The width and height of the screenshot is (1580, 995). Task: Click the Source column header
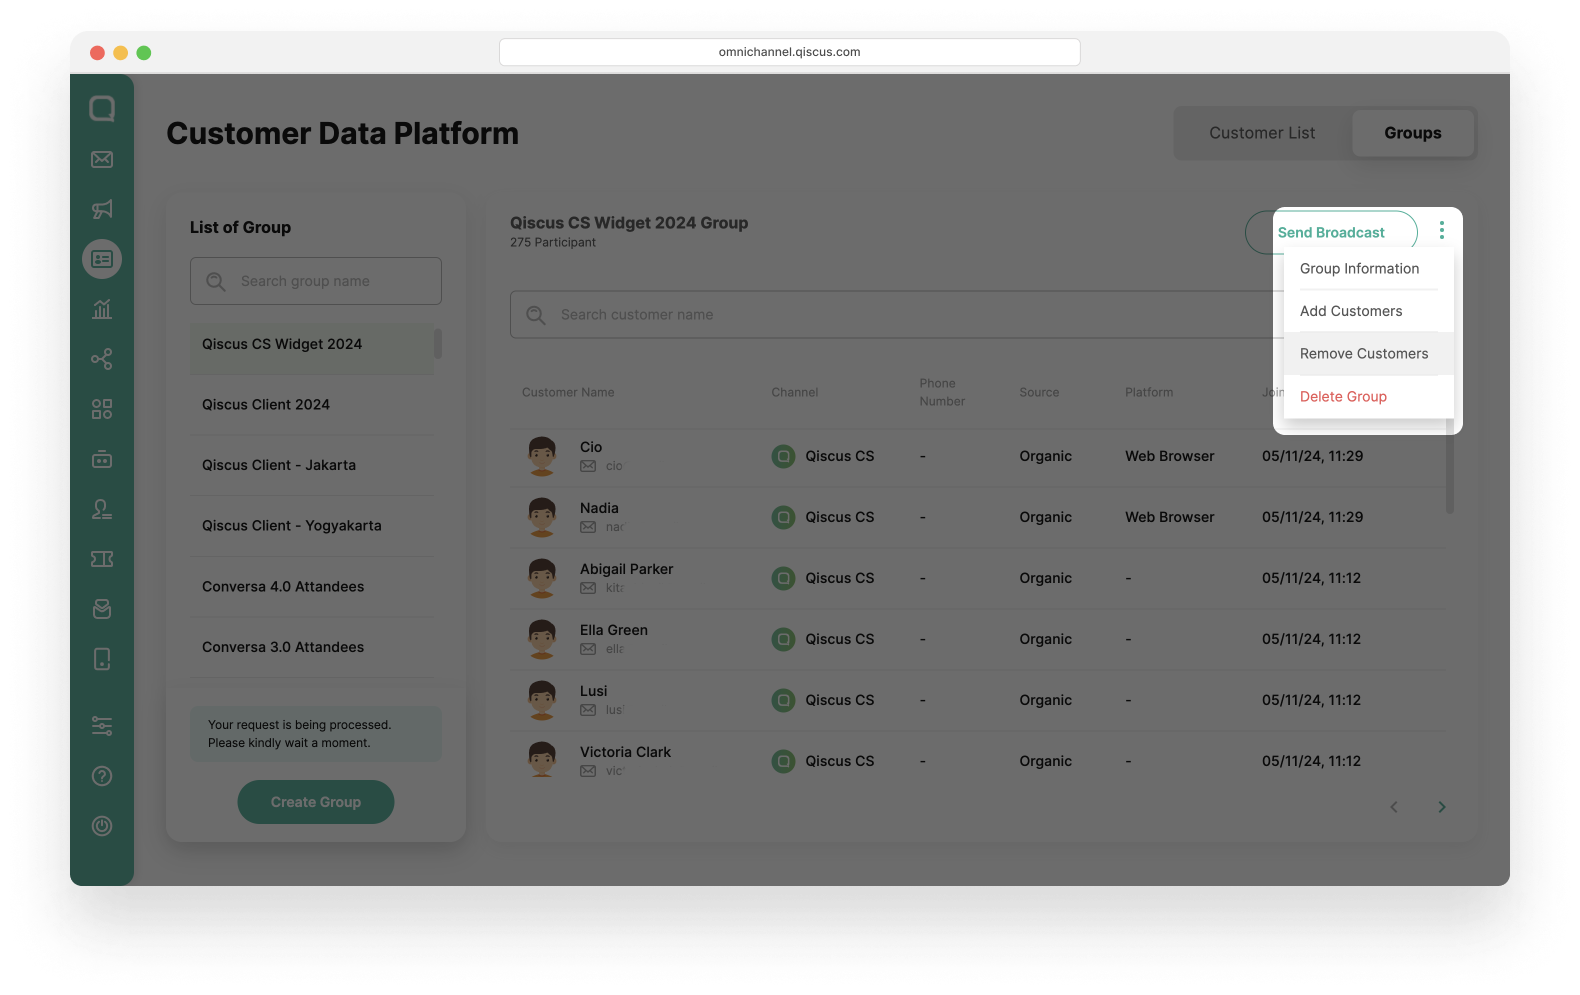point(1039,393)
